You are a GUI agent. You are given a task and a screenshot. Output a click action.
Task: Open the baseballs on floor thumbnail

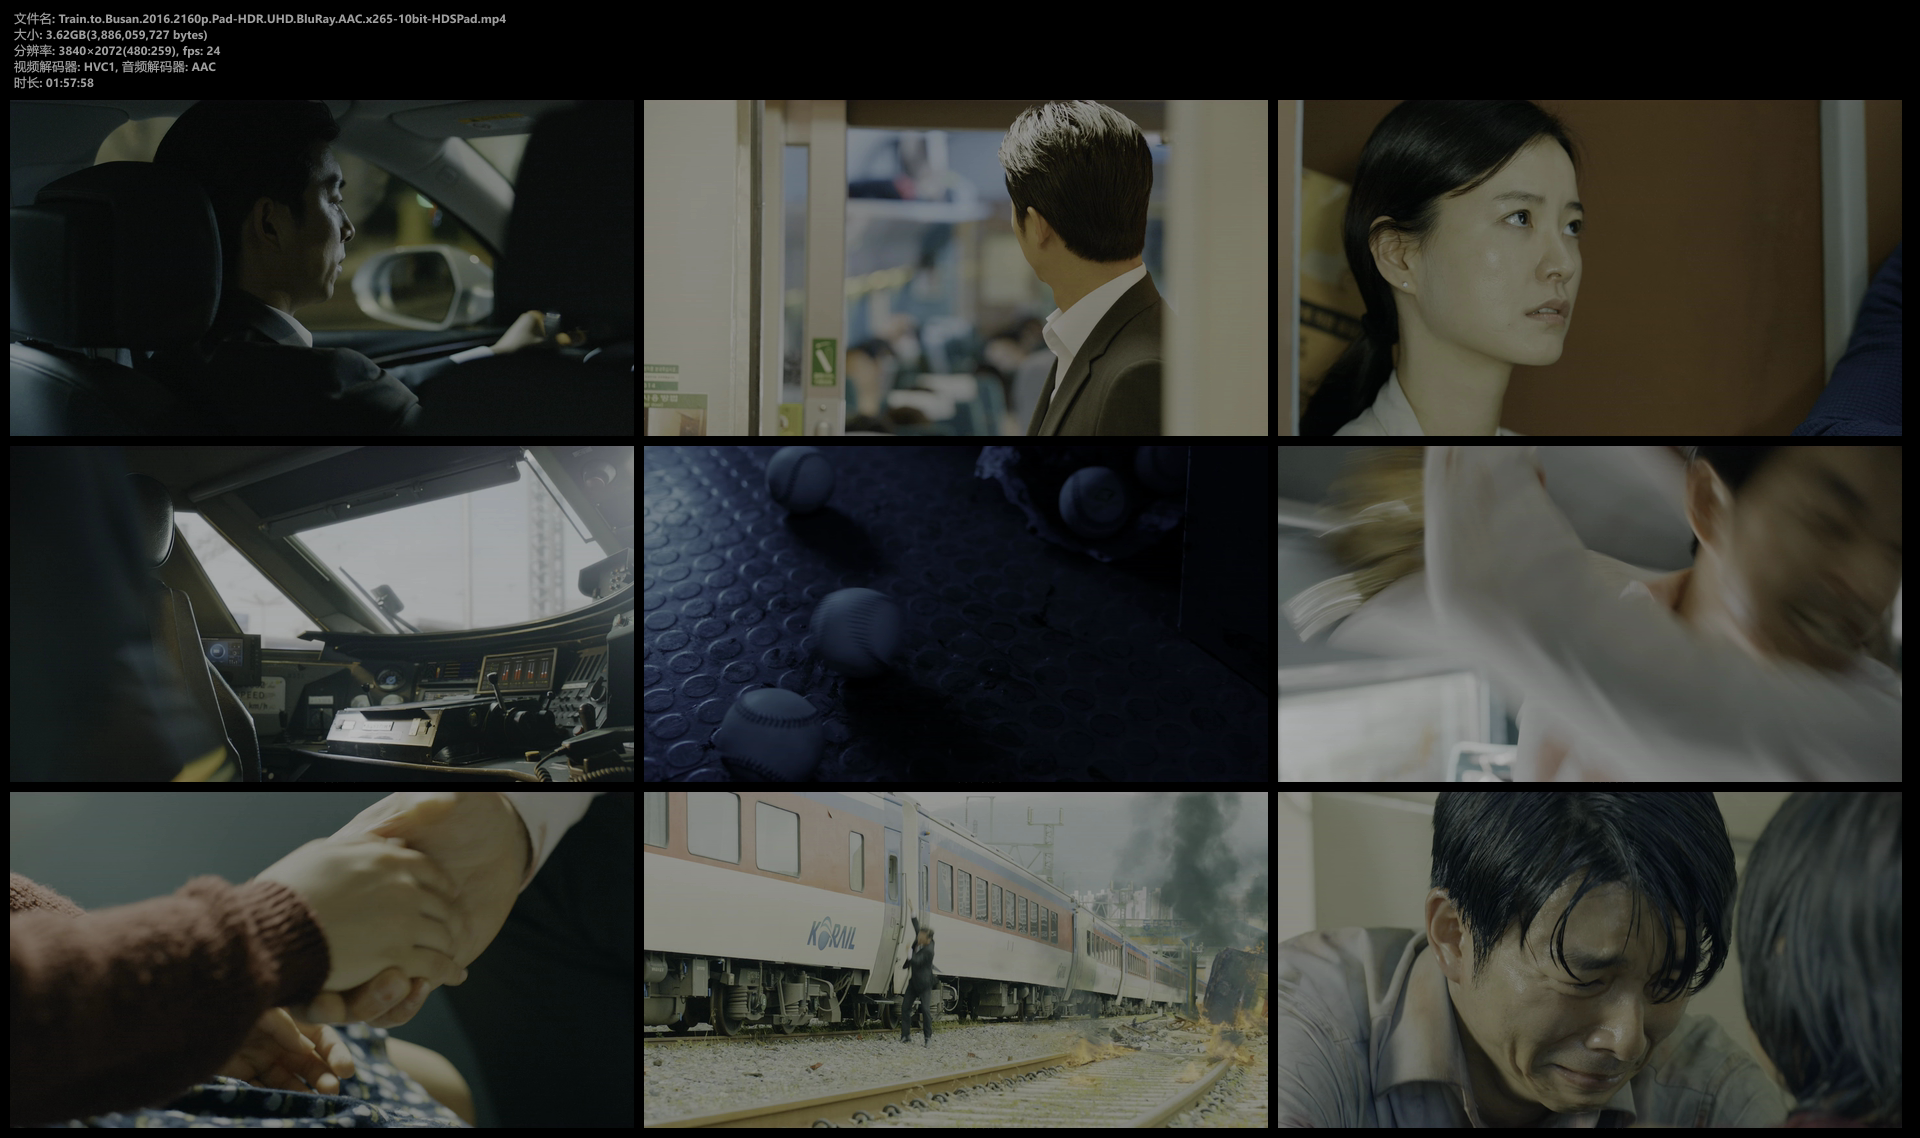pyautogui.click(x=955, y=613)
